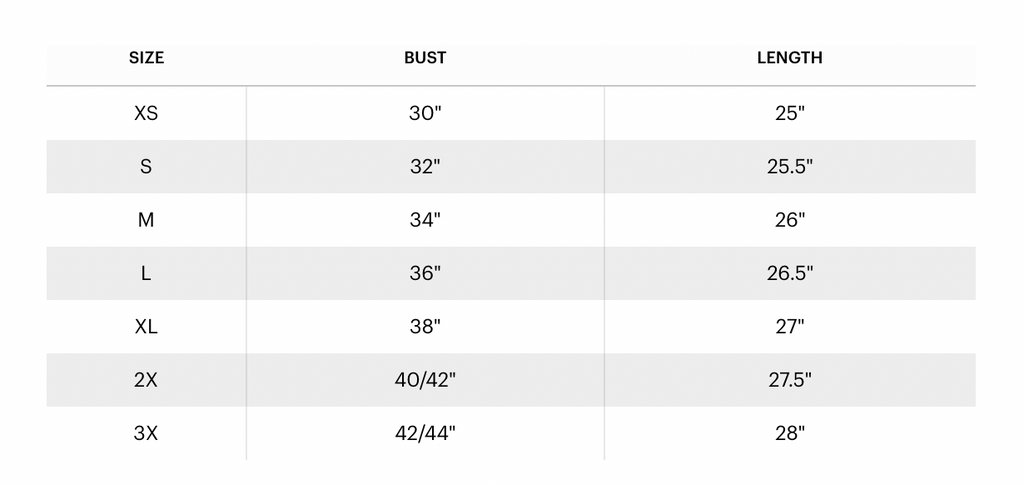The image size is (1024, 485).
Task: Select the 40/42" bust cell
Action: (425, 380)
